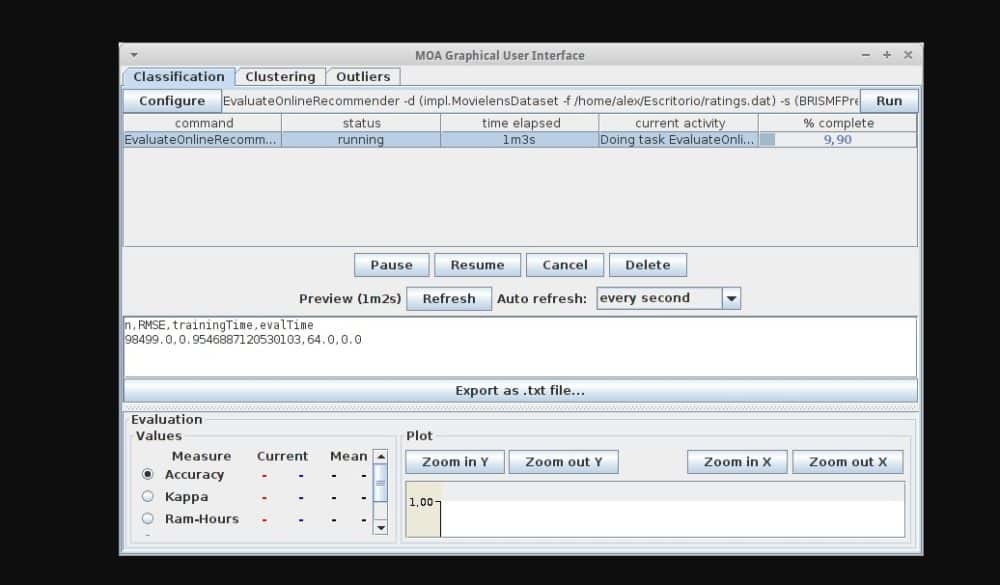The width and height of the screenshot is (1000, 585).
Task: Open the Outliers tab
Action: coord(363,77)
